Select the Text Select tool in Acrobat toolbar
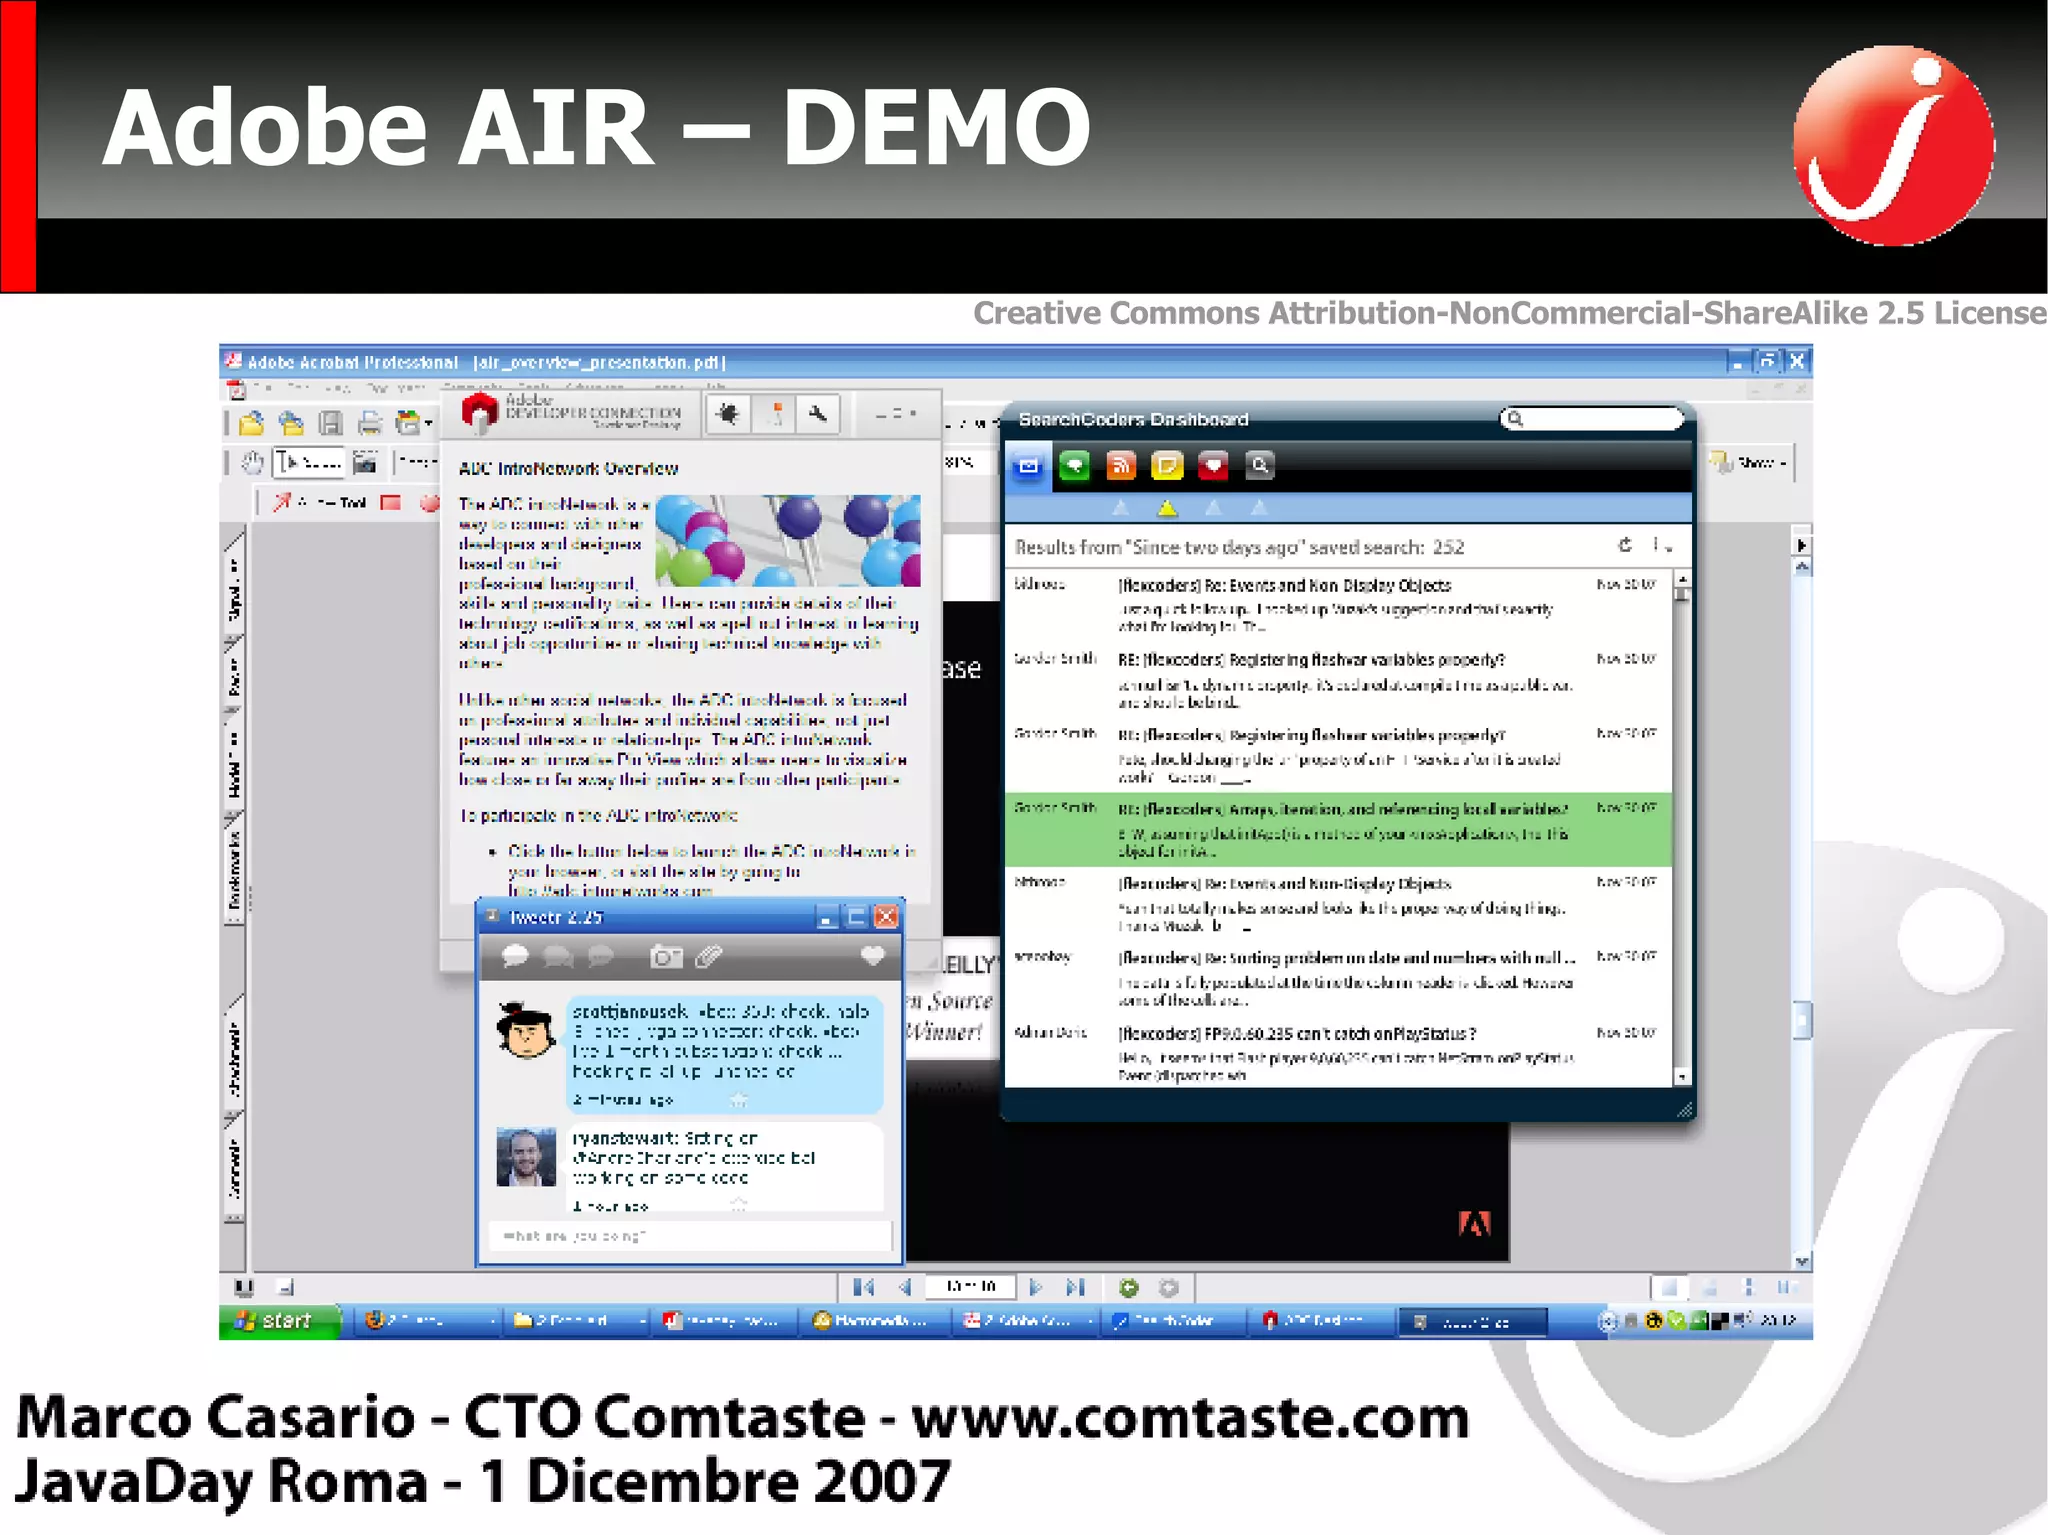The image size is (2048, 1535). pos(310,462)
